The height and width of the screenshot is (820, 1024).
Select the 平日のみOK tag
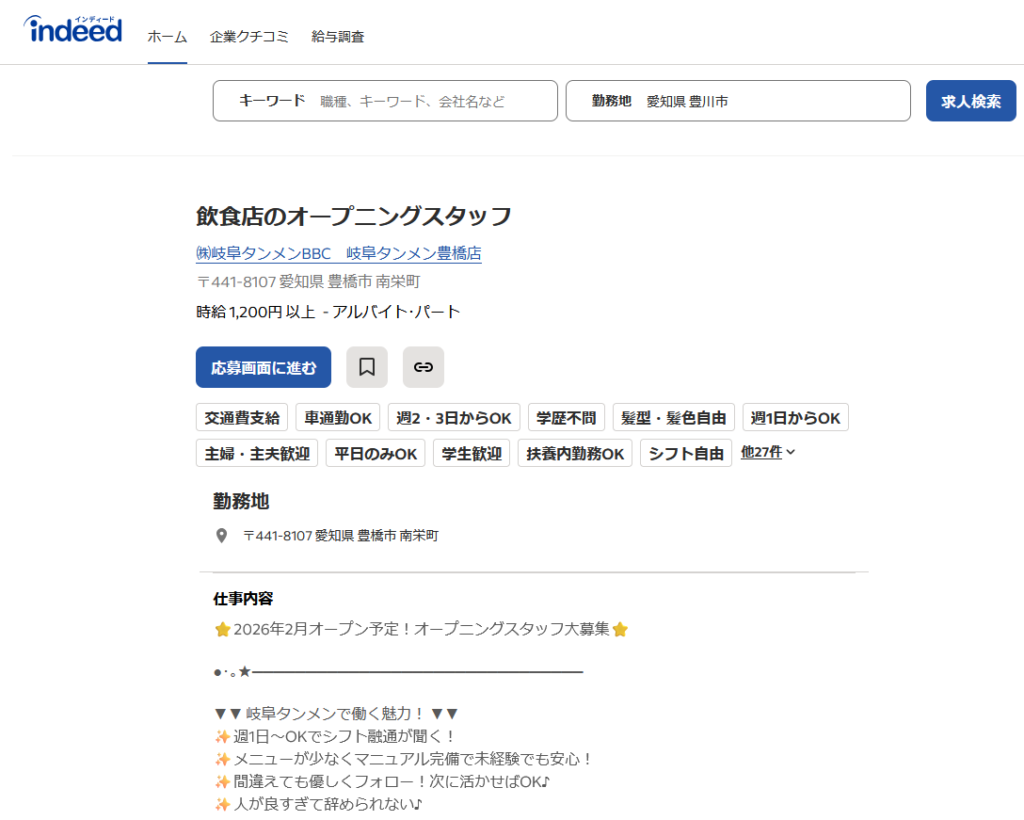point(376,453)
